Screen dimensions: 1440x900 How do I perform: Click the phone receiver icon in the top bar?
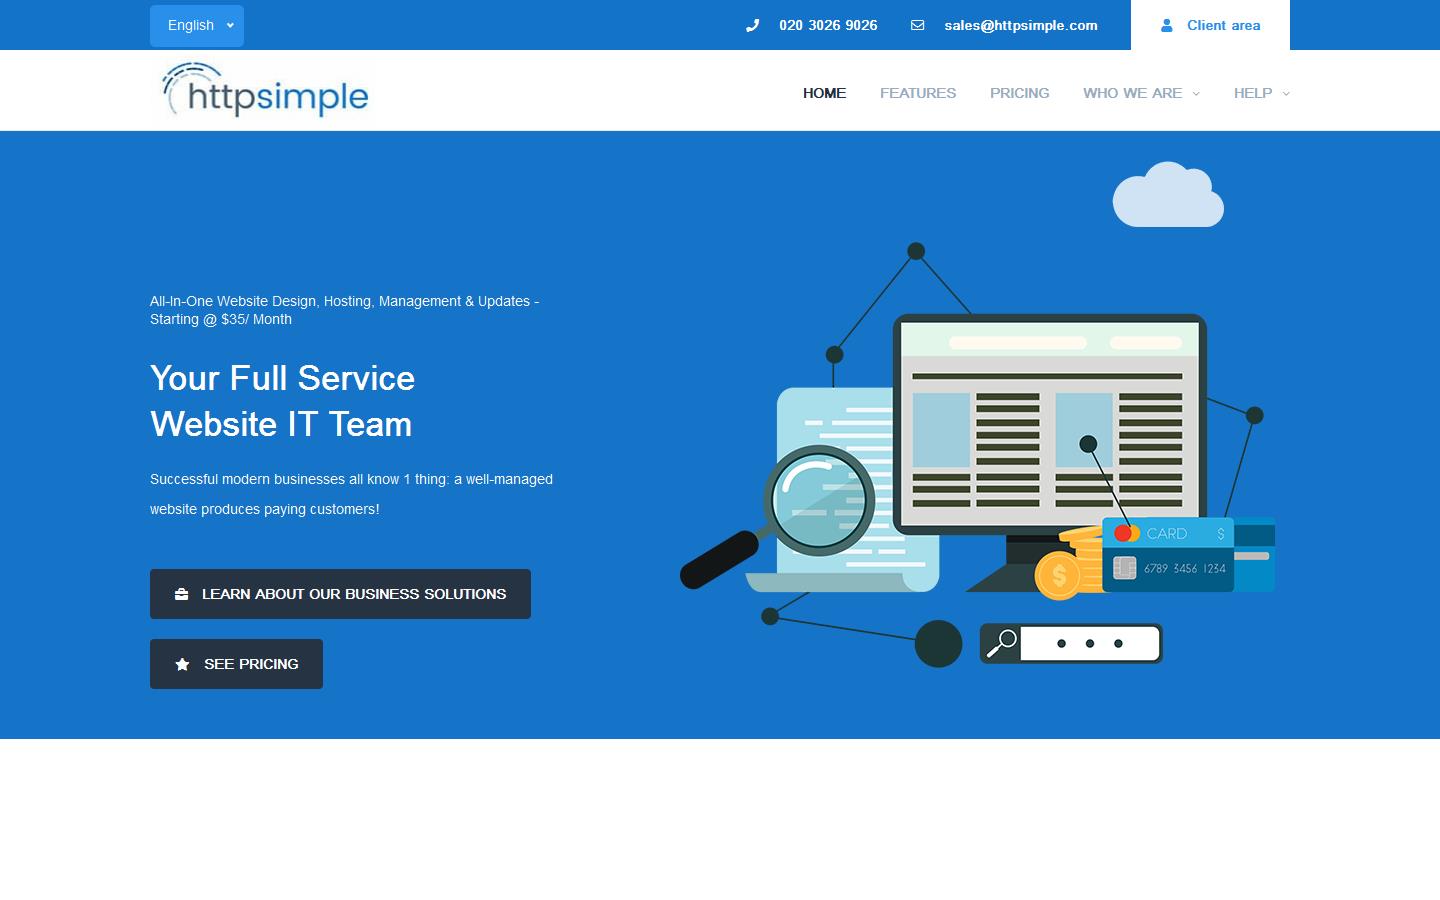[x=752, y=25]
